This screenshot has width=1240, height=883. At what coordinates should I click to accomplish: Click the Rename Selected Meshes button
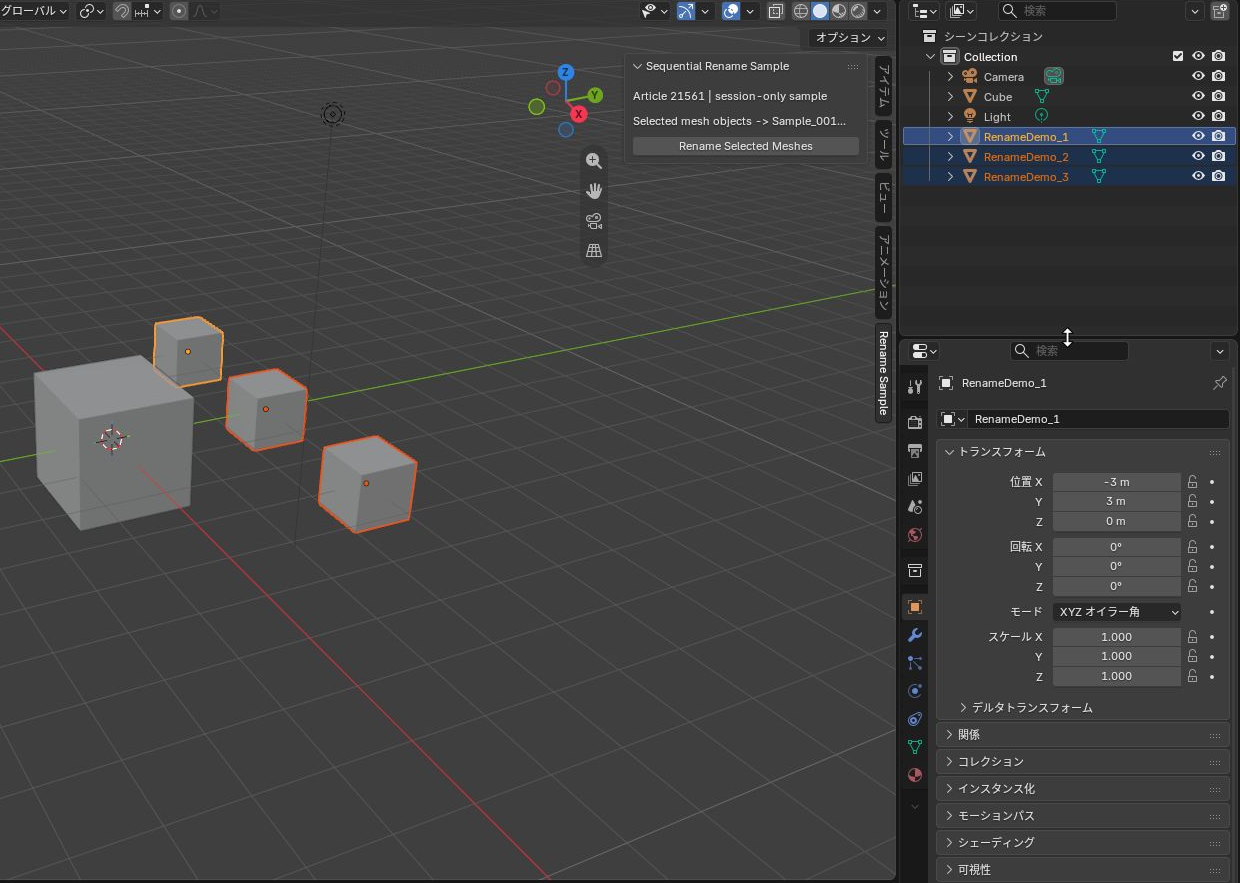(746, 146)
